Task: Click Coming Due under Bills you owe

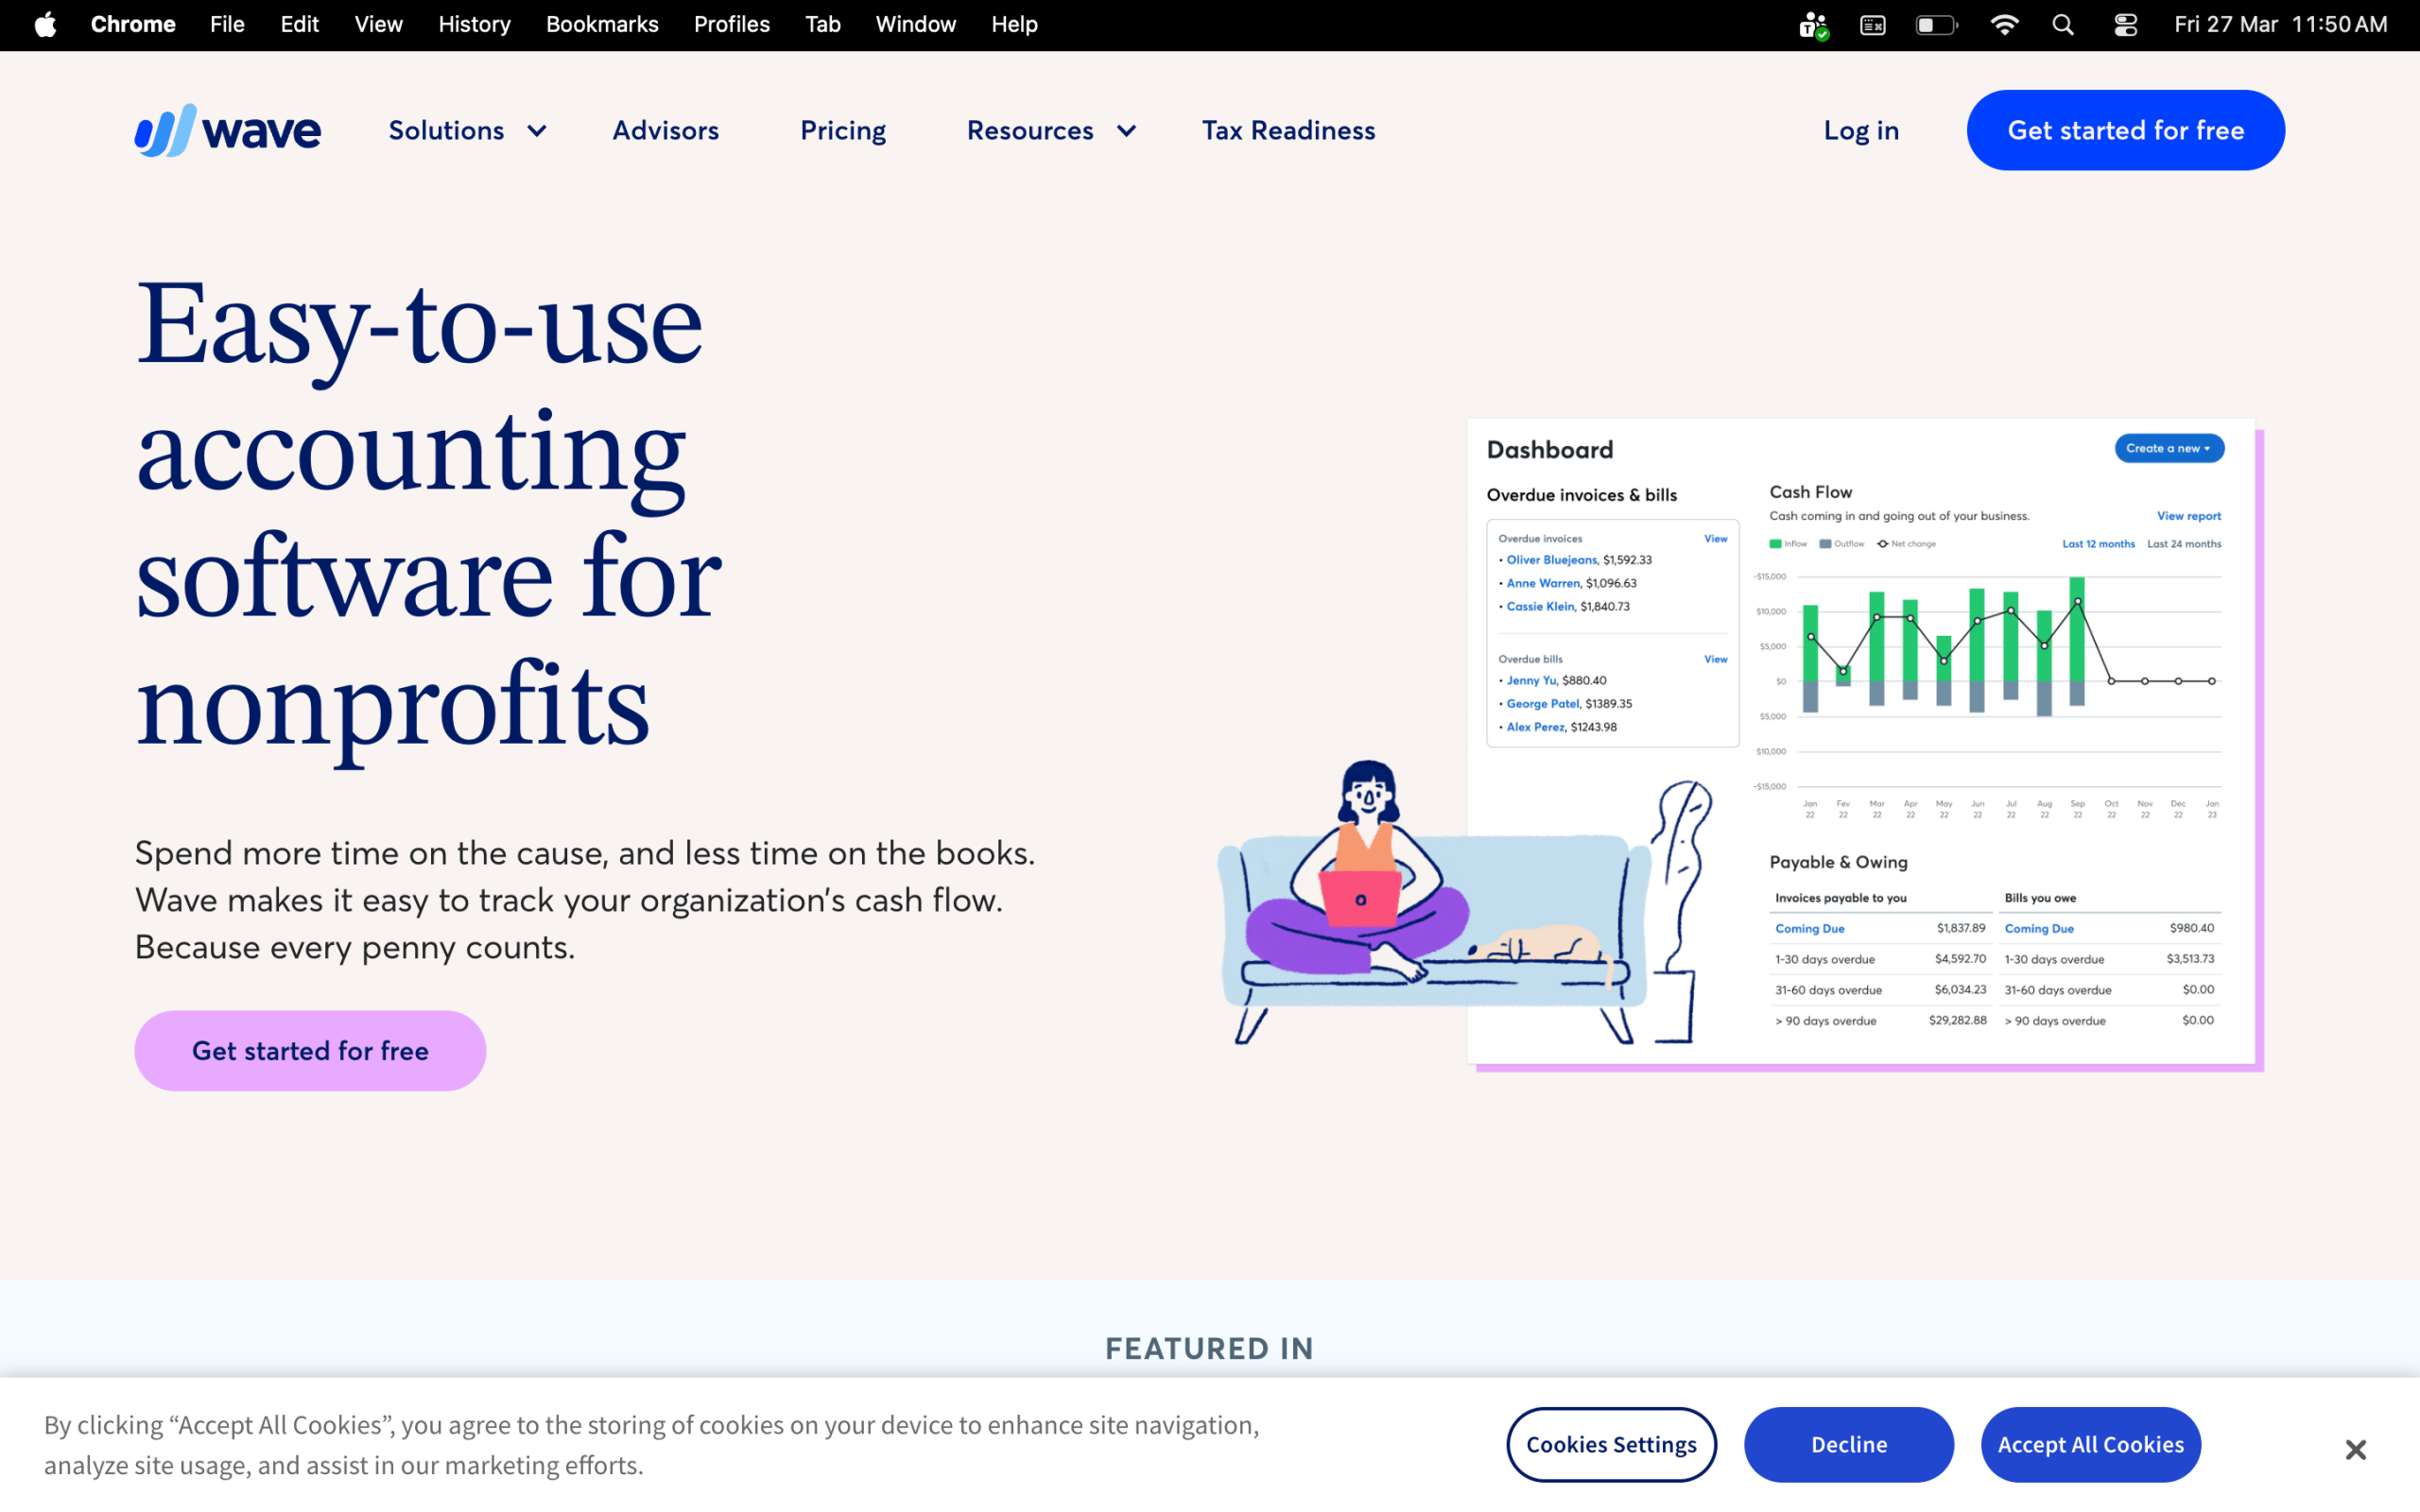Action: [x=2038, y=928]
